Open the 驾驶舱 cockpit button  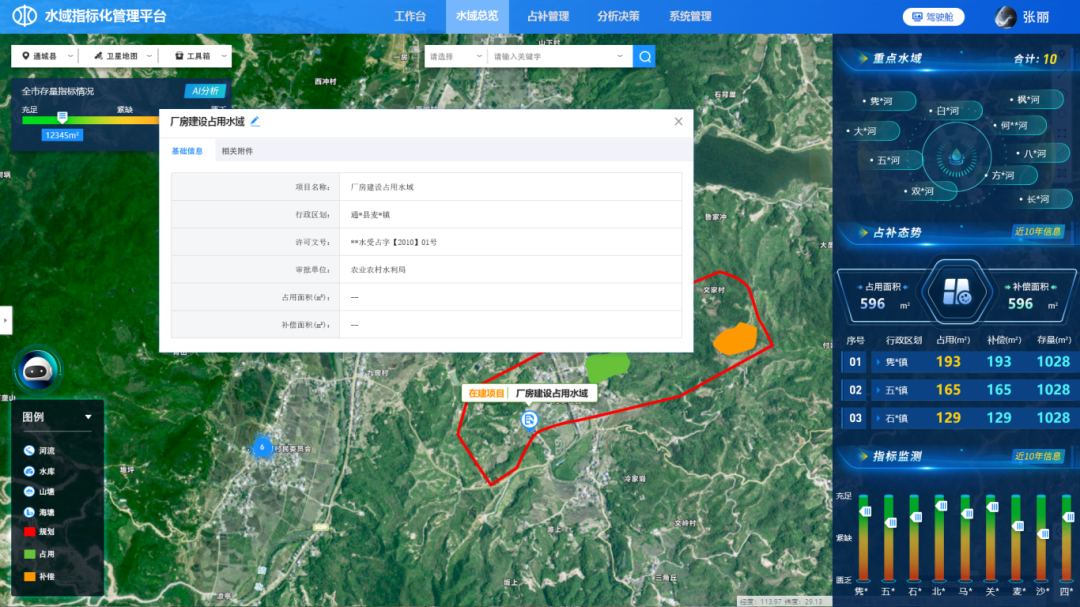click(x=933, y=17)
